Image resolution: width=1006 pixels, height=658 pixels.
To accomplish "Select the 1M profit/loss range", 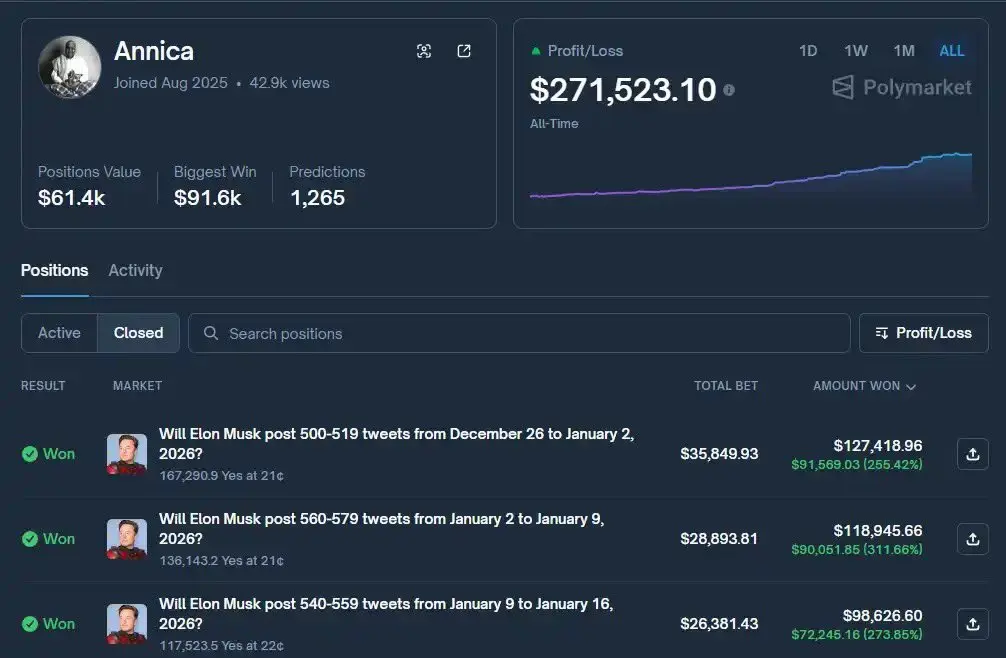I will coord(904,51).
